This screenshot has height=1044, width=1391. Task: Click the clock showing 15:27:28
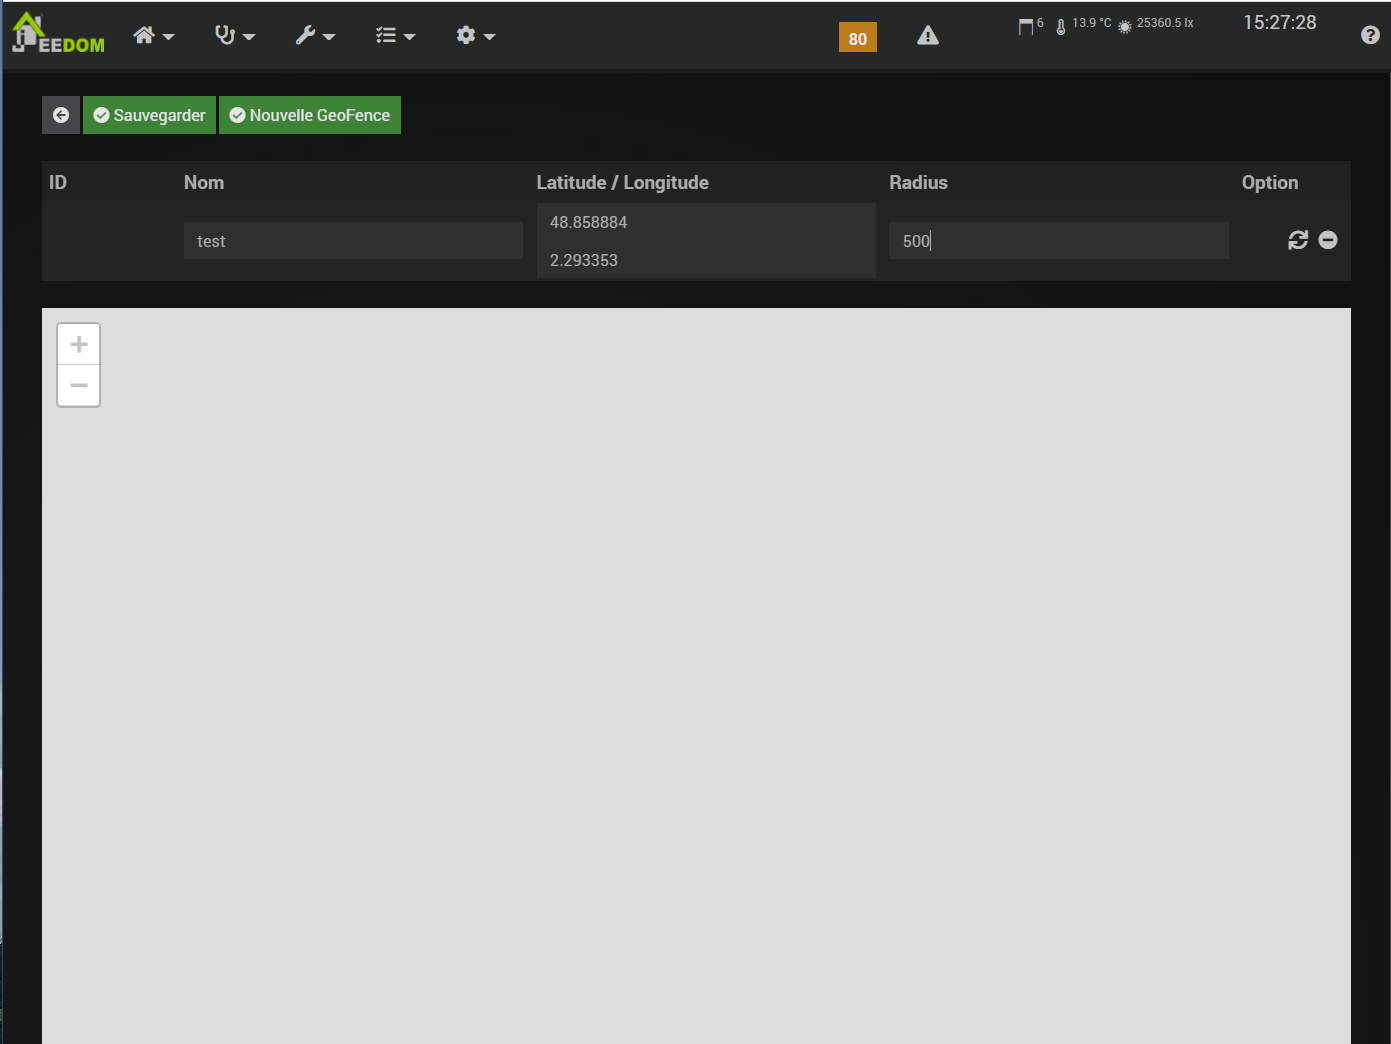click(x=1280, y=23)
